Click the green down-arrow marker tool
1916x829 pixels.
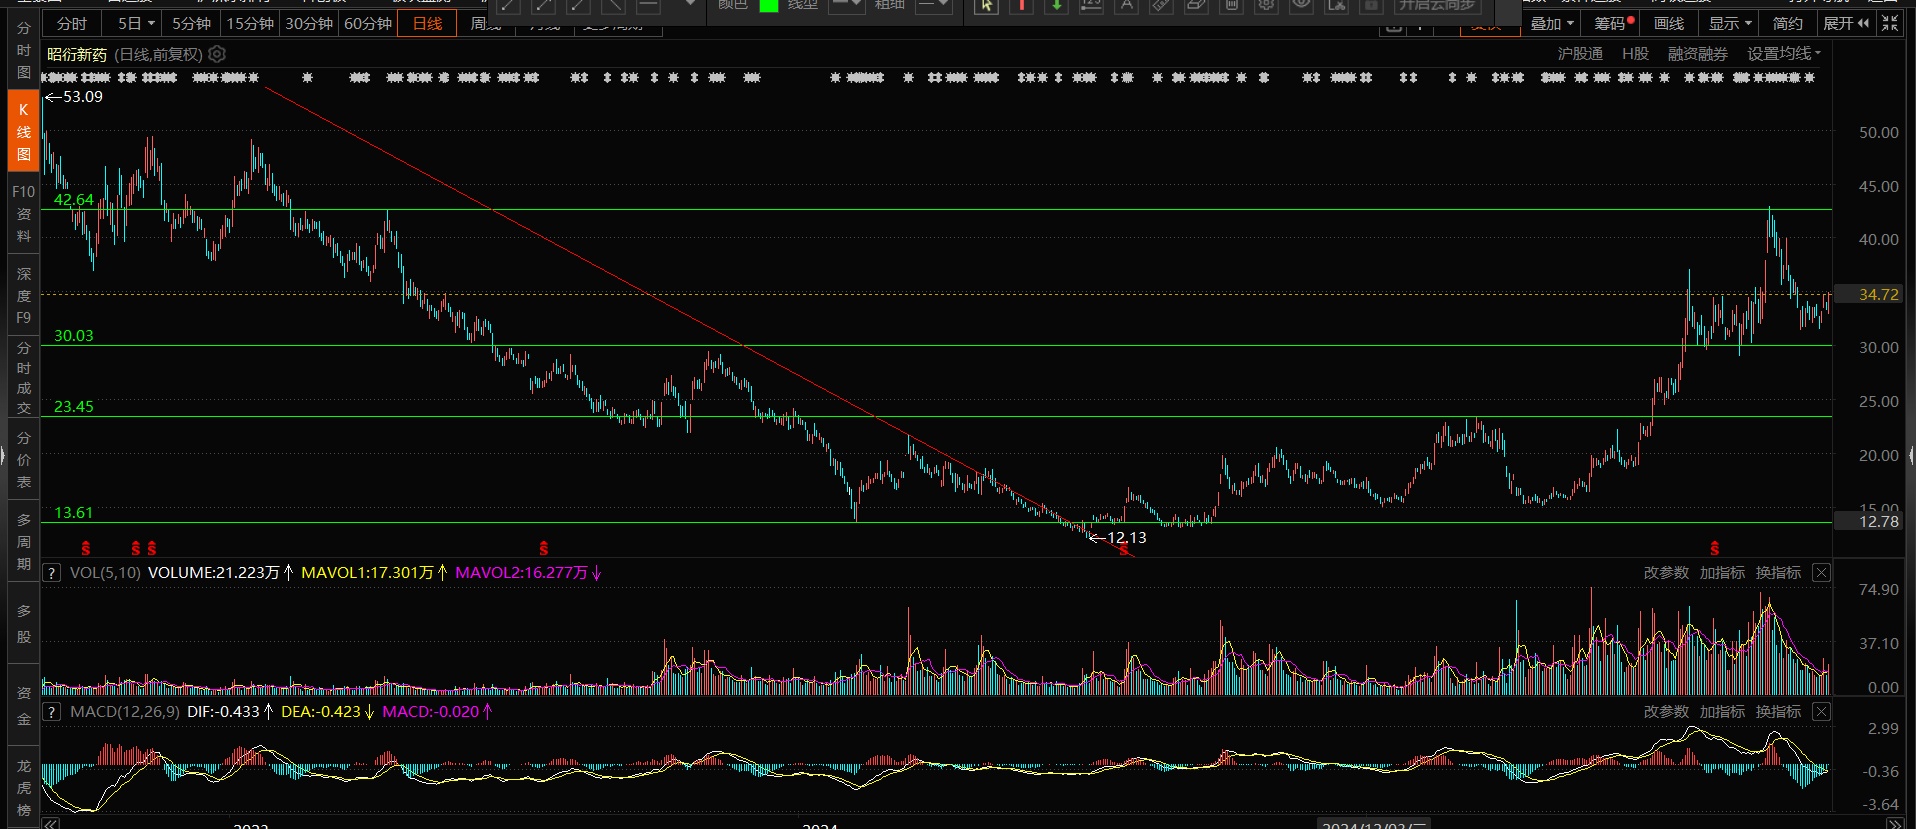click(x=1057, y=5)
